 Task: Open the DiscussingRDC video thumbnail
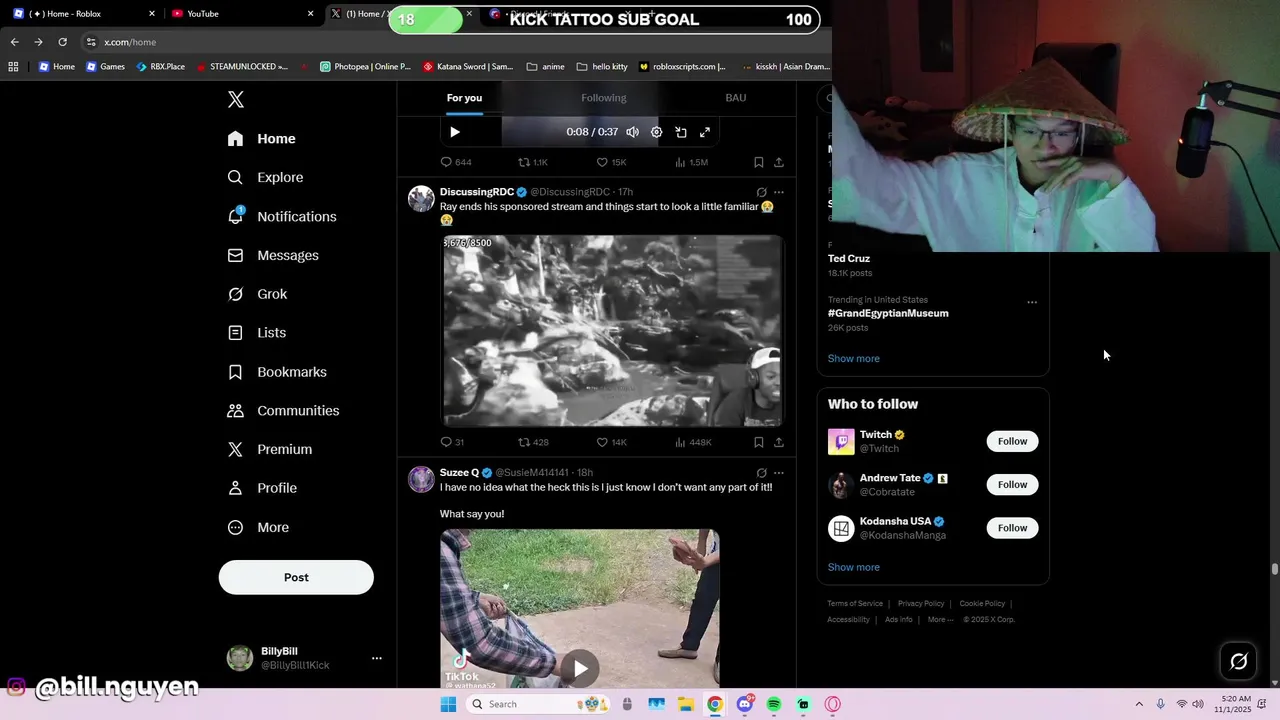click(x=613, y=331)
